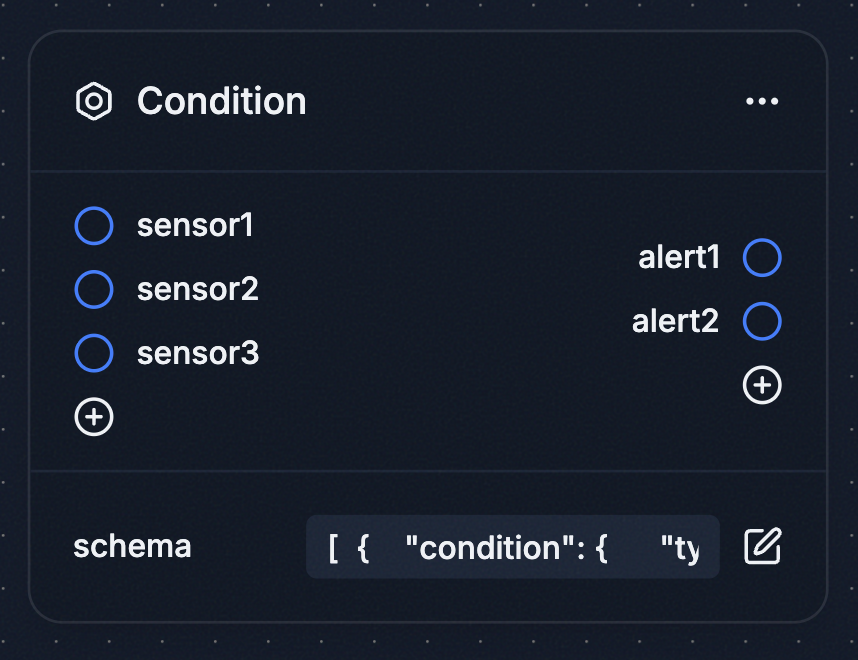Click the Condition node hexagon icon
The height and width of the screenshot is (660, 858).
tap(93, 101)
